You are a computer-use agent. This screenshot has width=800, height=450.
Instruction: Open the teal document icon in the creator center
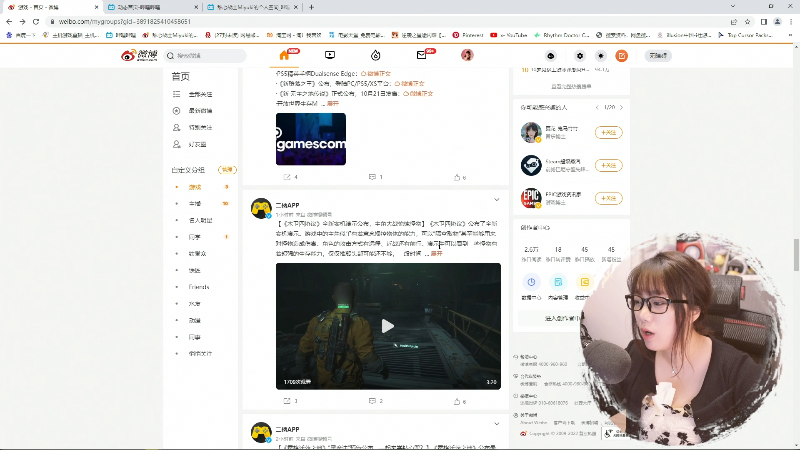[x=558, y=282]
